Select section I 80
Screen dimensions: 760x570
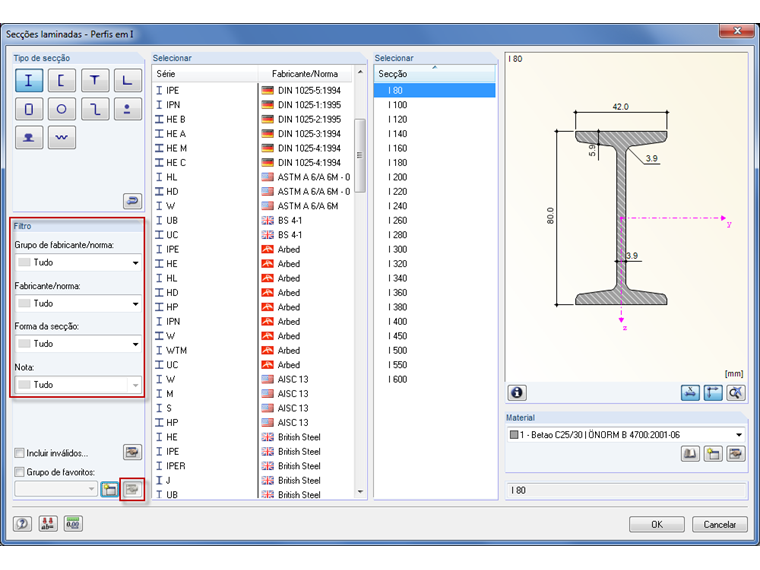pos(435,90)
